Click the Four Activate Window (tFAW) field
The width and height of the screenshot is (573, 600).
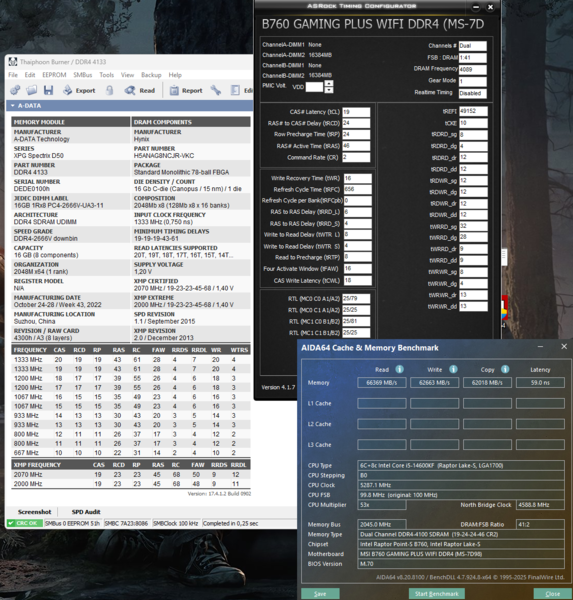pos(358,268)
